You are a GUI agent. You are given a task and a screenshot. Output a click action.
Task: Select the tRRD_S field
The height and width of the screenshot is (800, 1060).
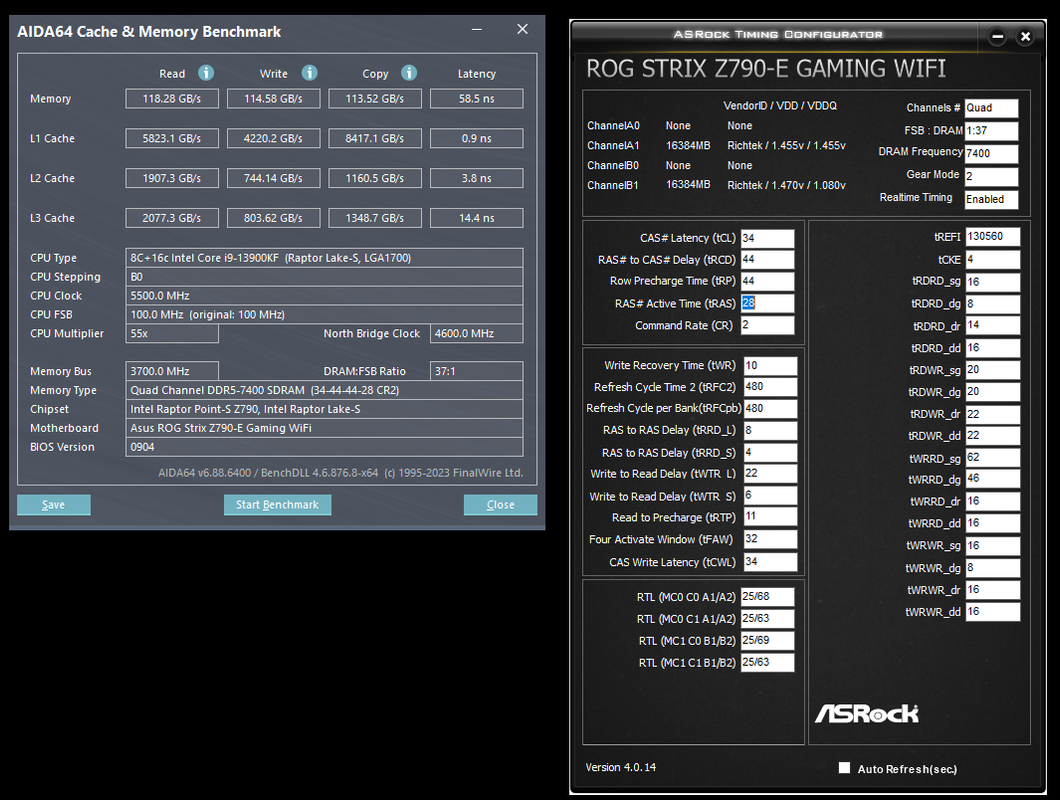coord(771,452)
